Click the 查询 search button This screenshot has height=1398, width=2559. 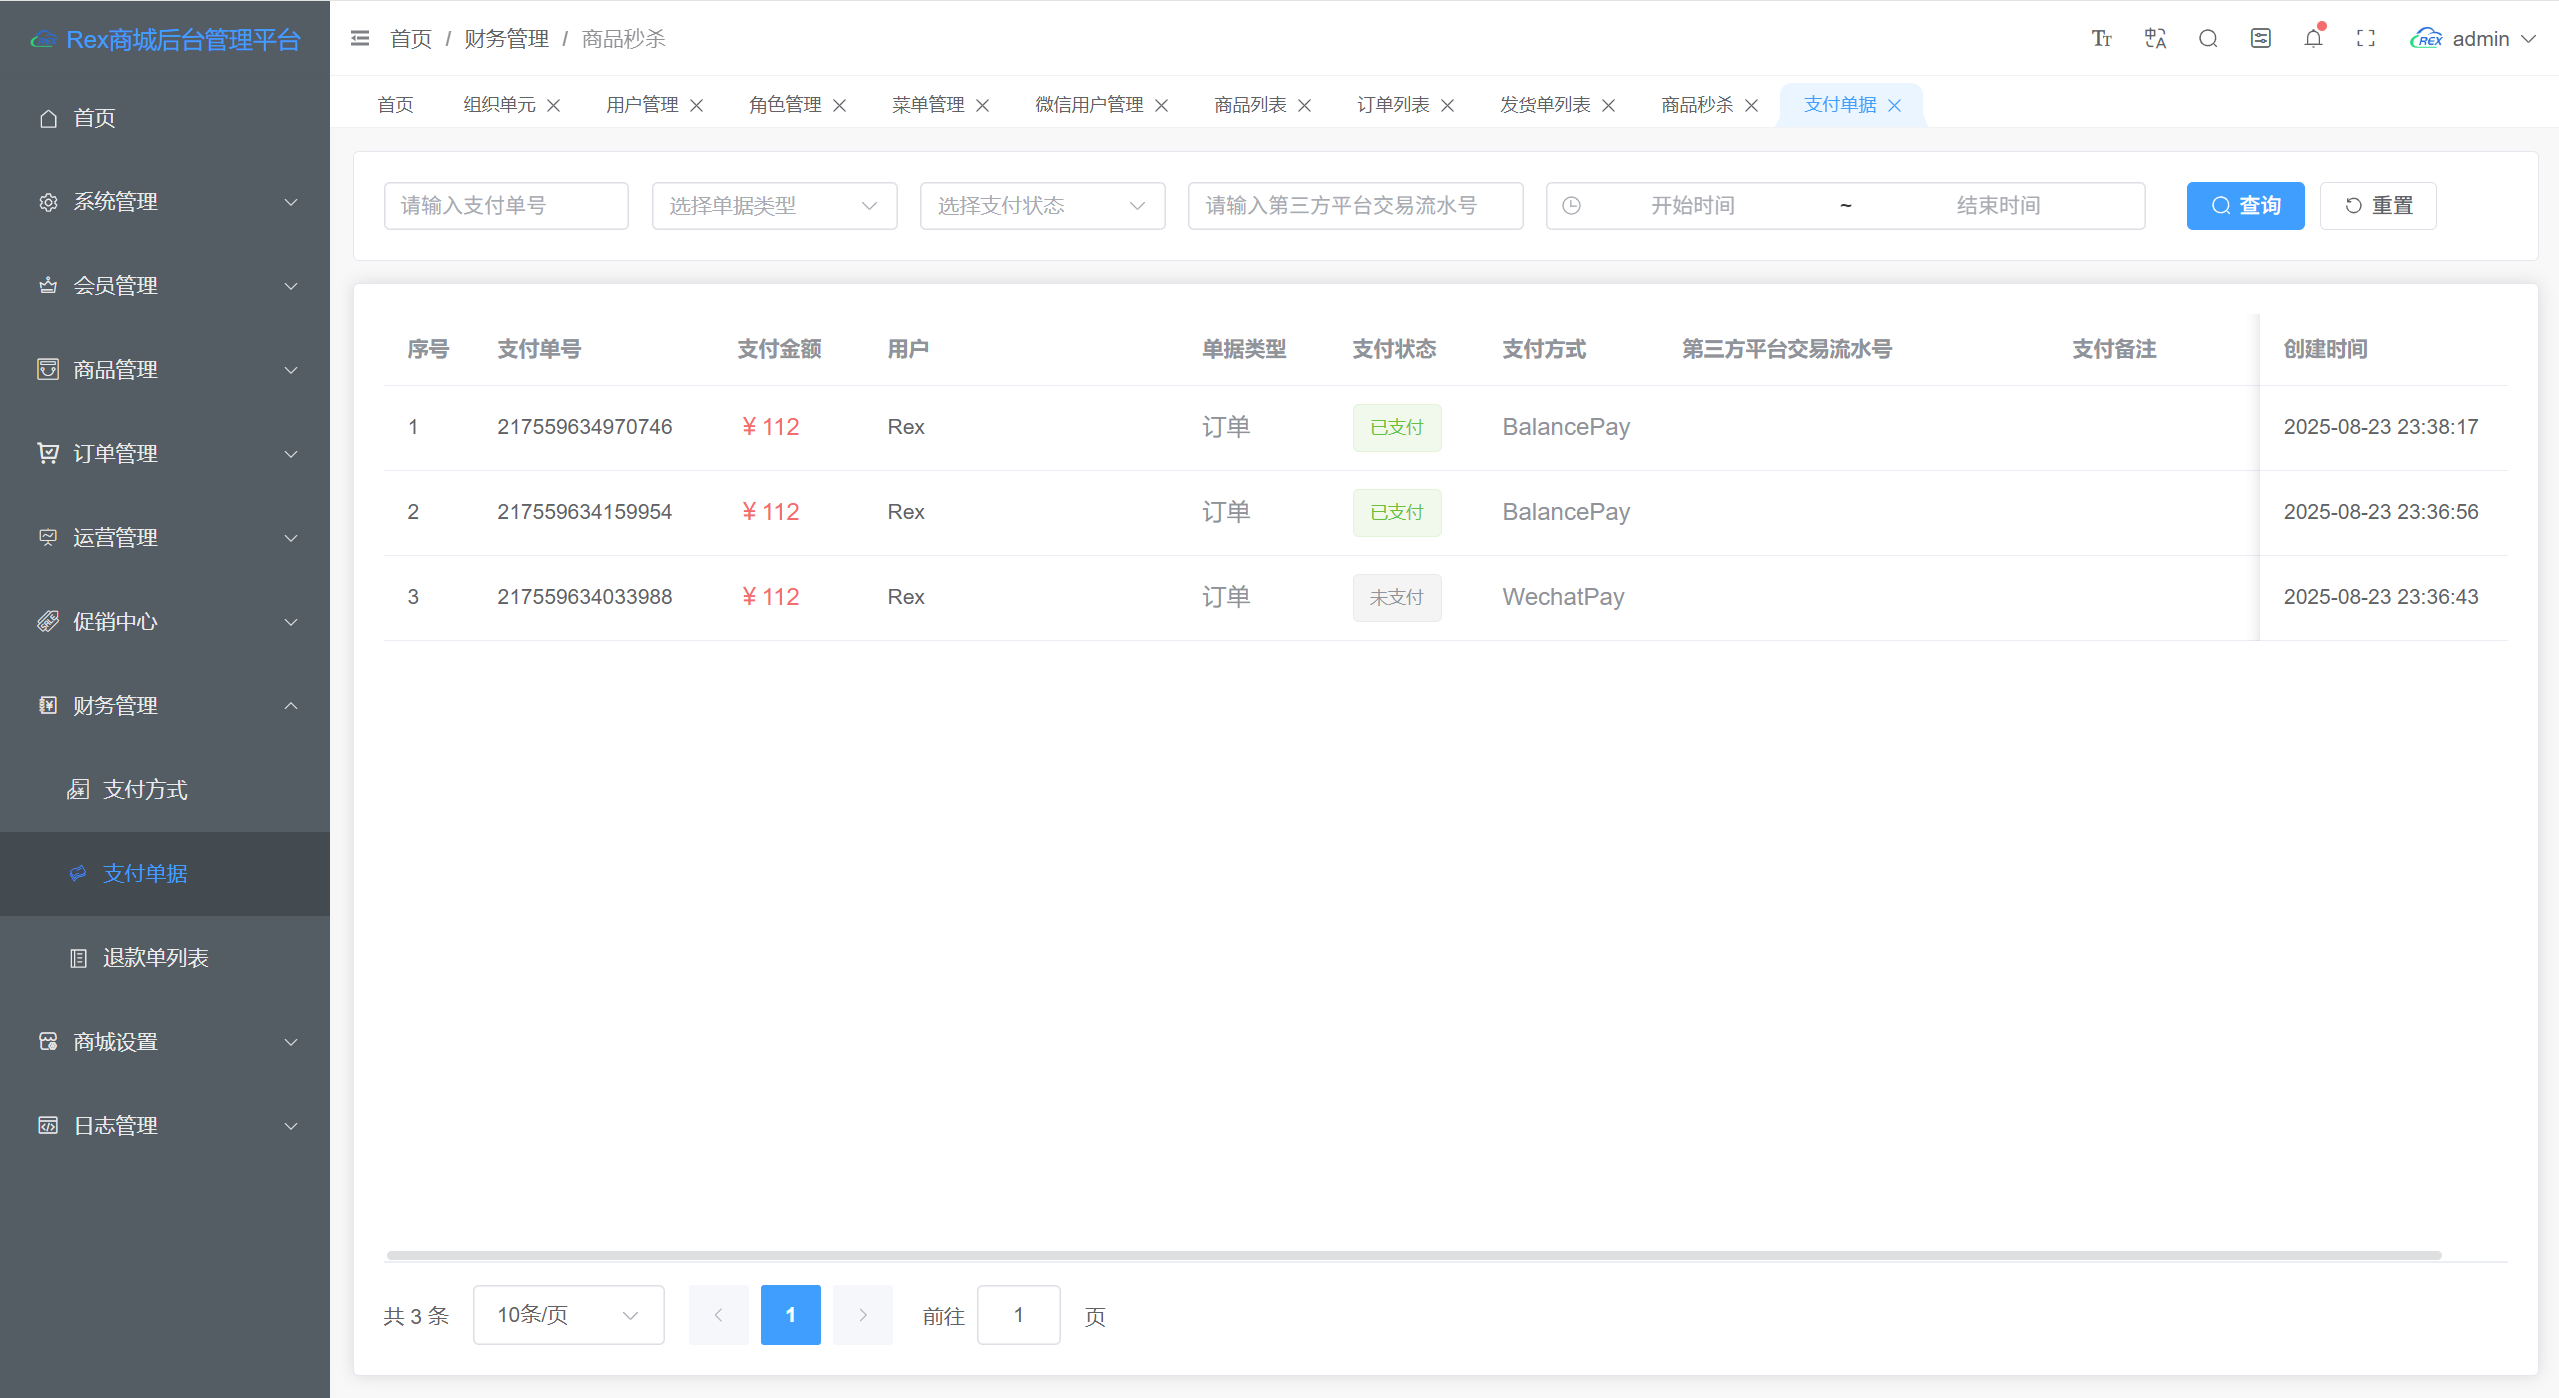[x=2245, y=206]
